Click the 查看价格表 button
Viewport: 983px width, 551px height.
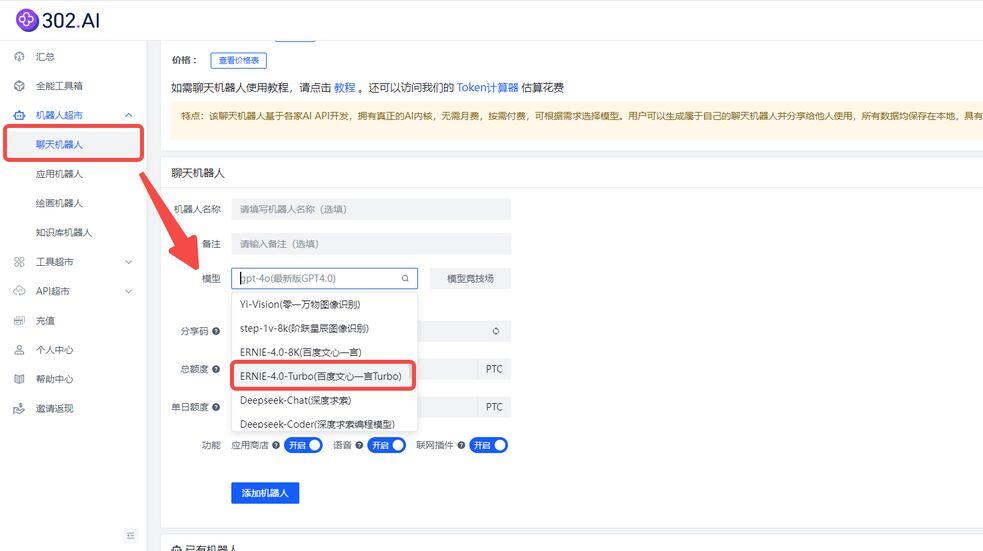pos(239,60)
